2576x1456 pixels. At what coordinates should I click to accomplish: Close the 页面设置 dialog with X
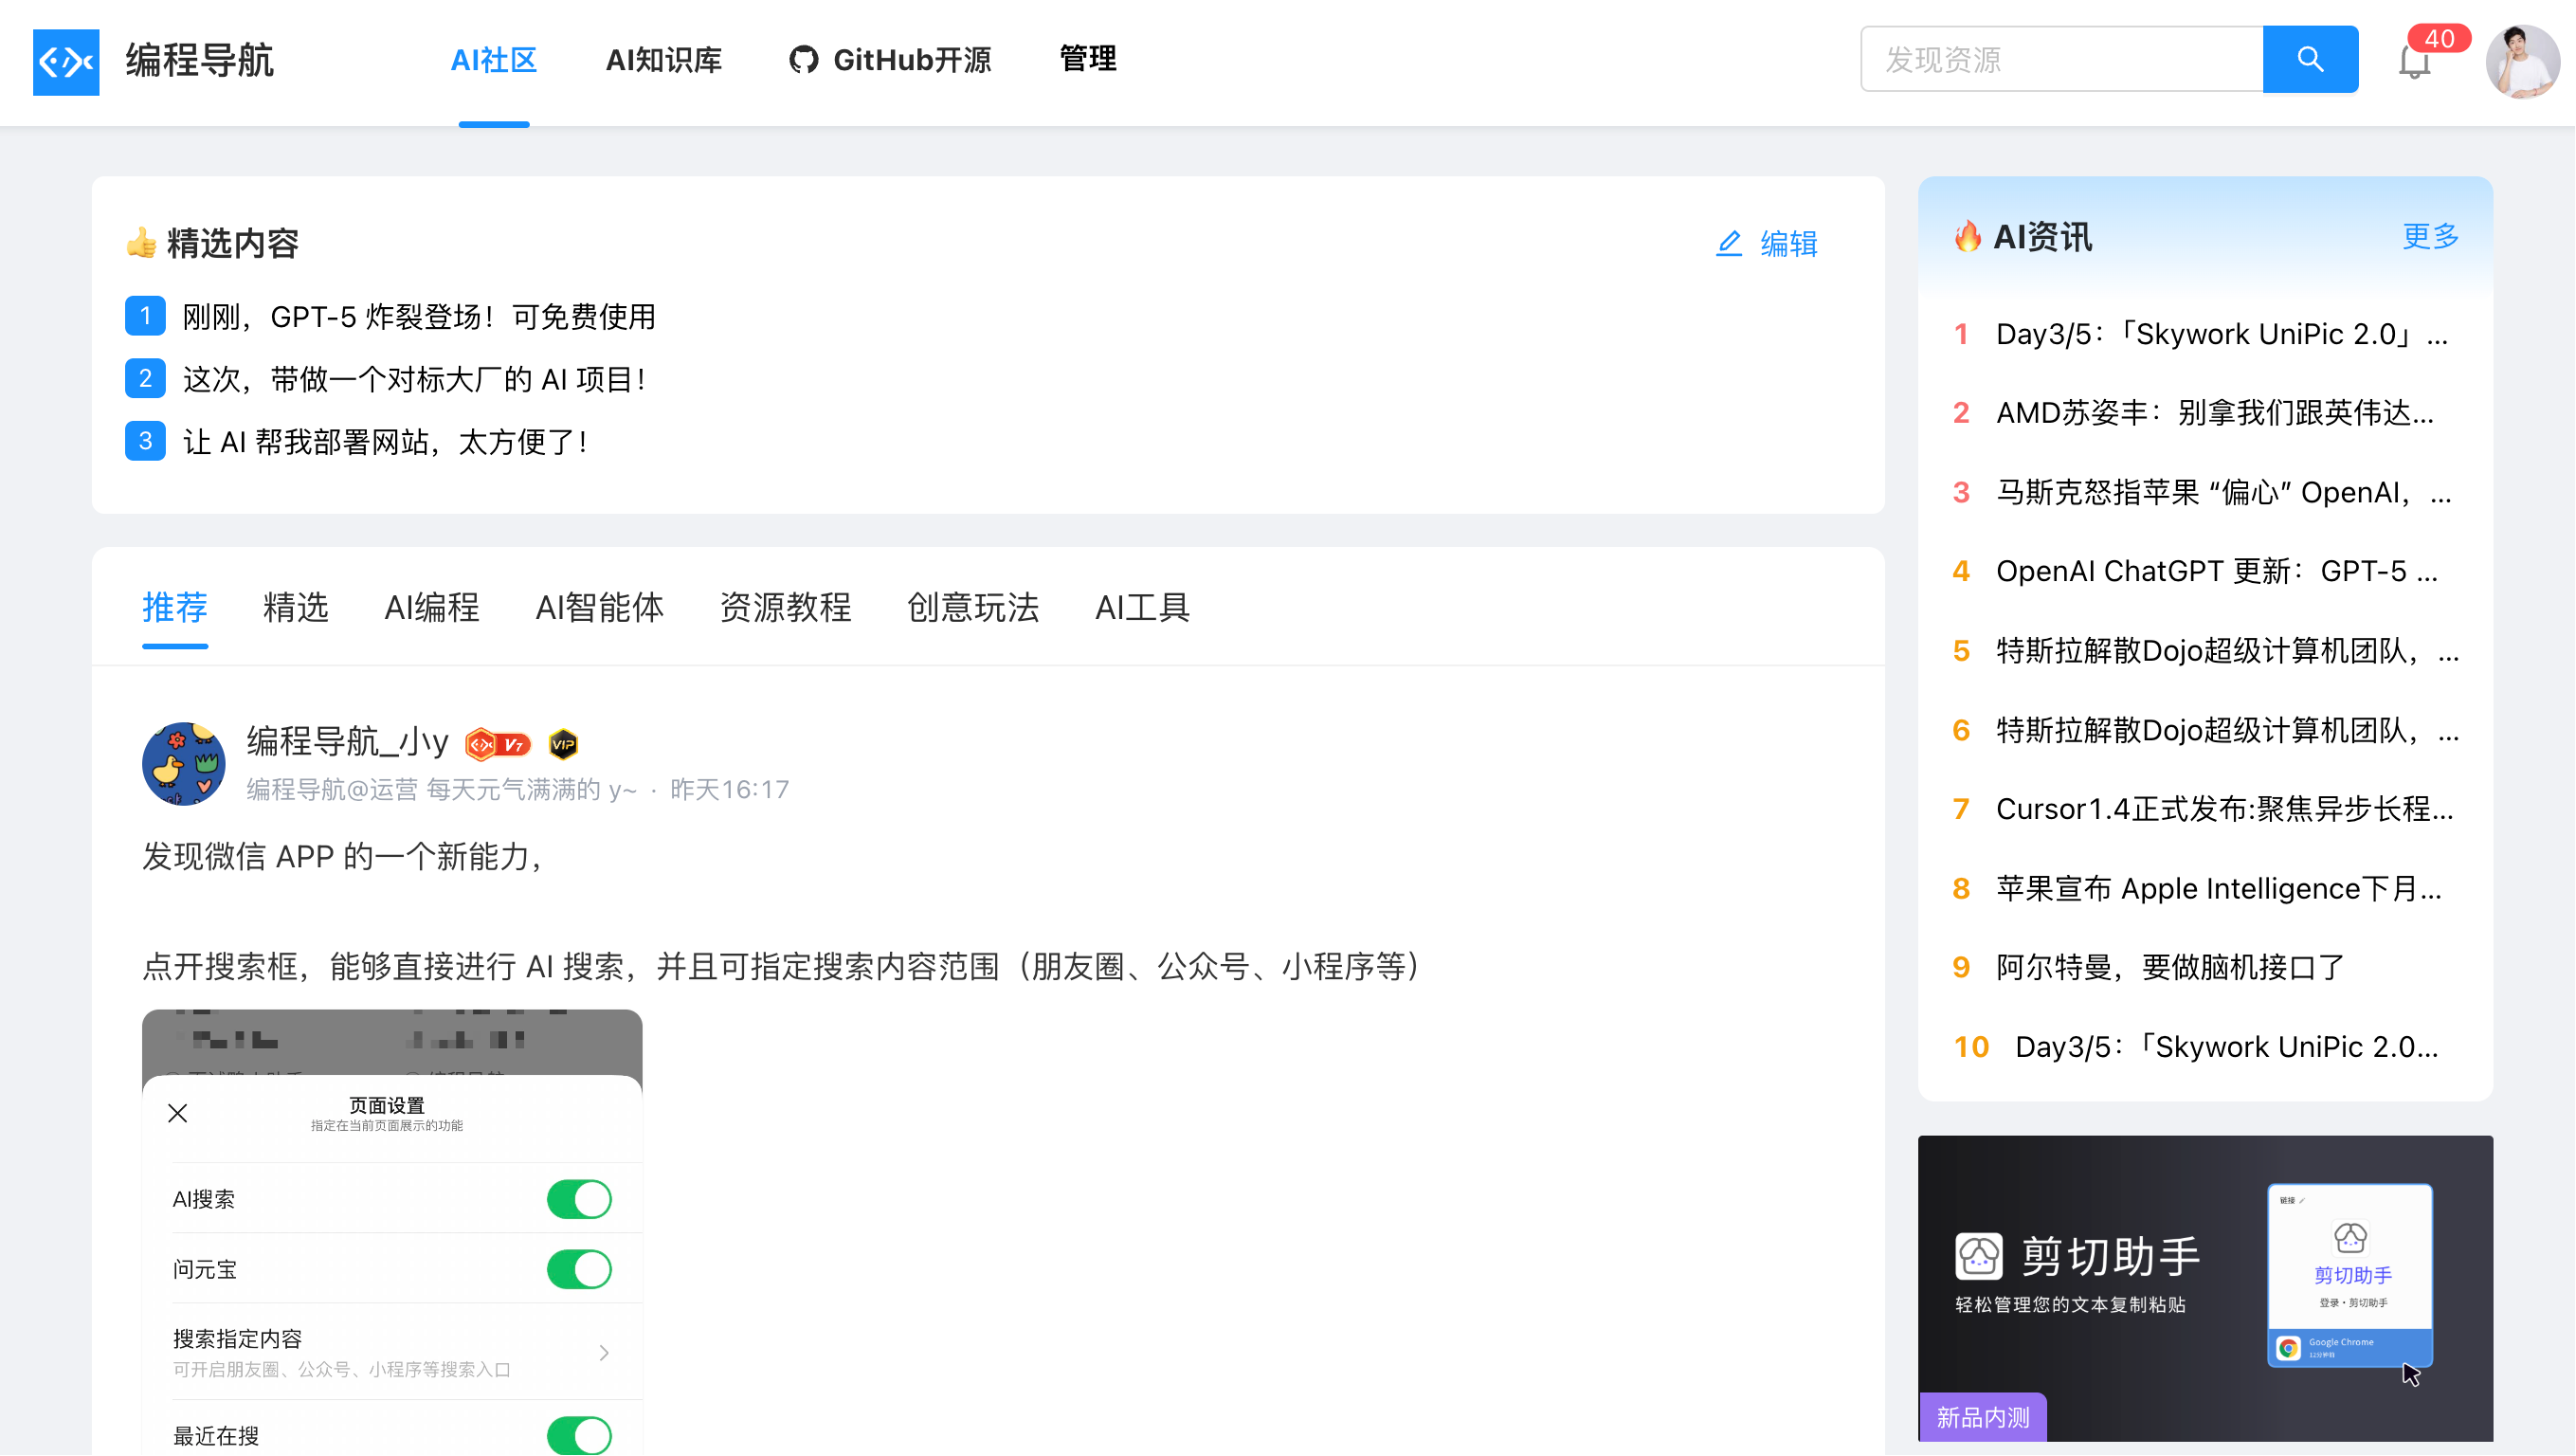(178, 1113)
